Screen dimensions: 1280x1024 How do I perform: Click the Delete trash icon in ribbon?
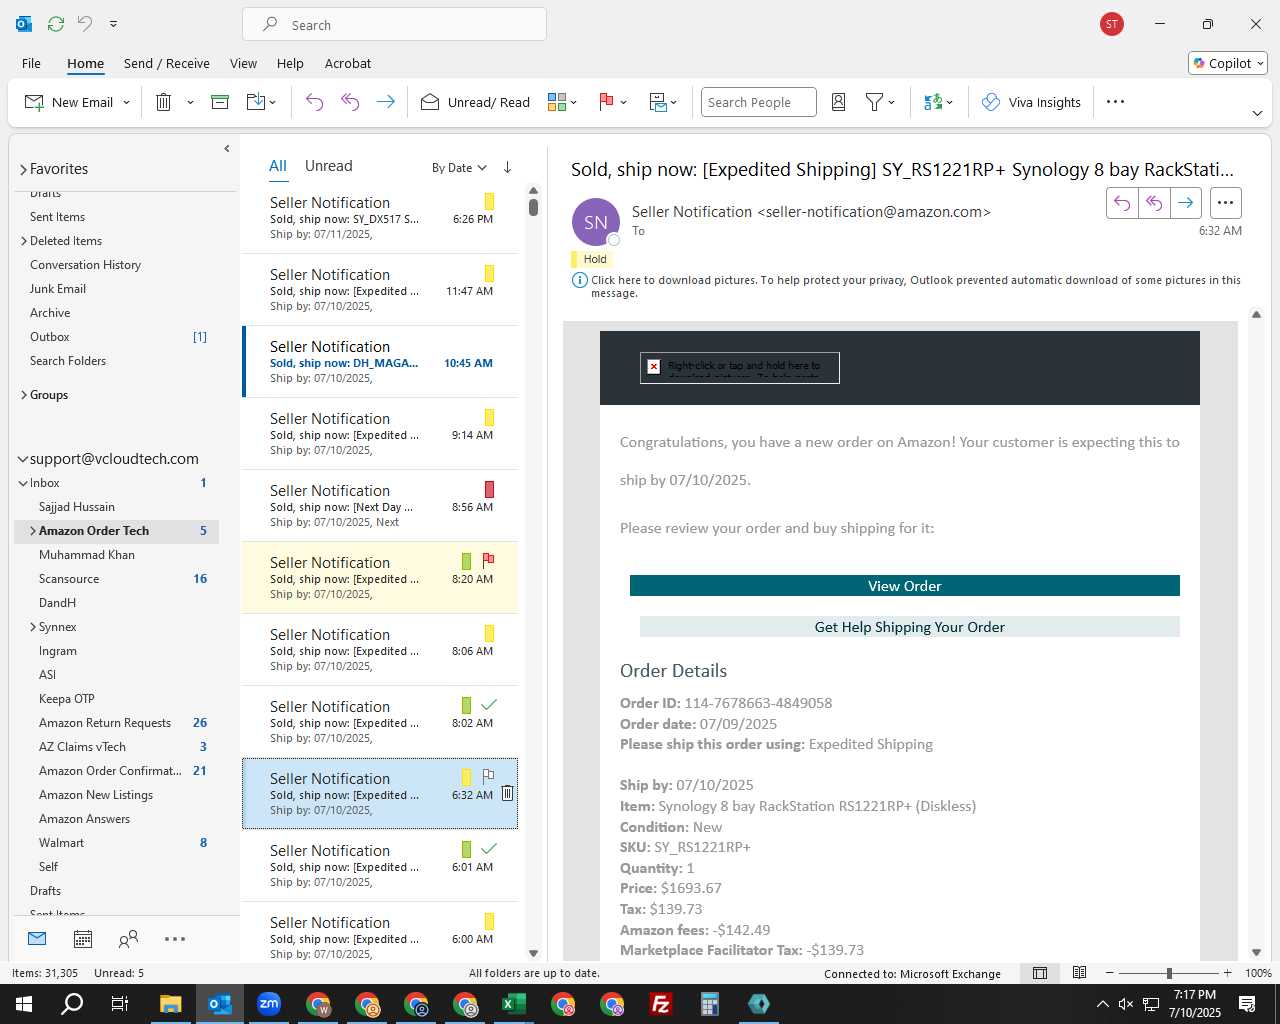(x=164, y=102)
